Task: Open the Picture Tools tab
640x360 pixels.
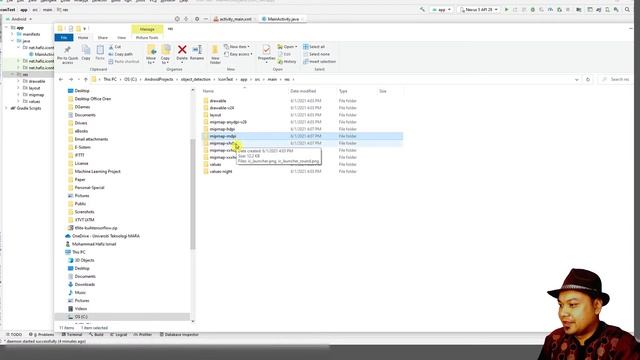Action: pyautogui.click(x=147, y=38)
